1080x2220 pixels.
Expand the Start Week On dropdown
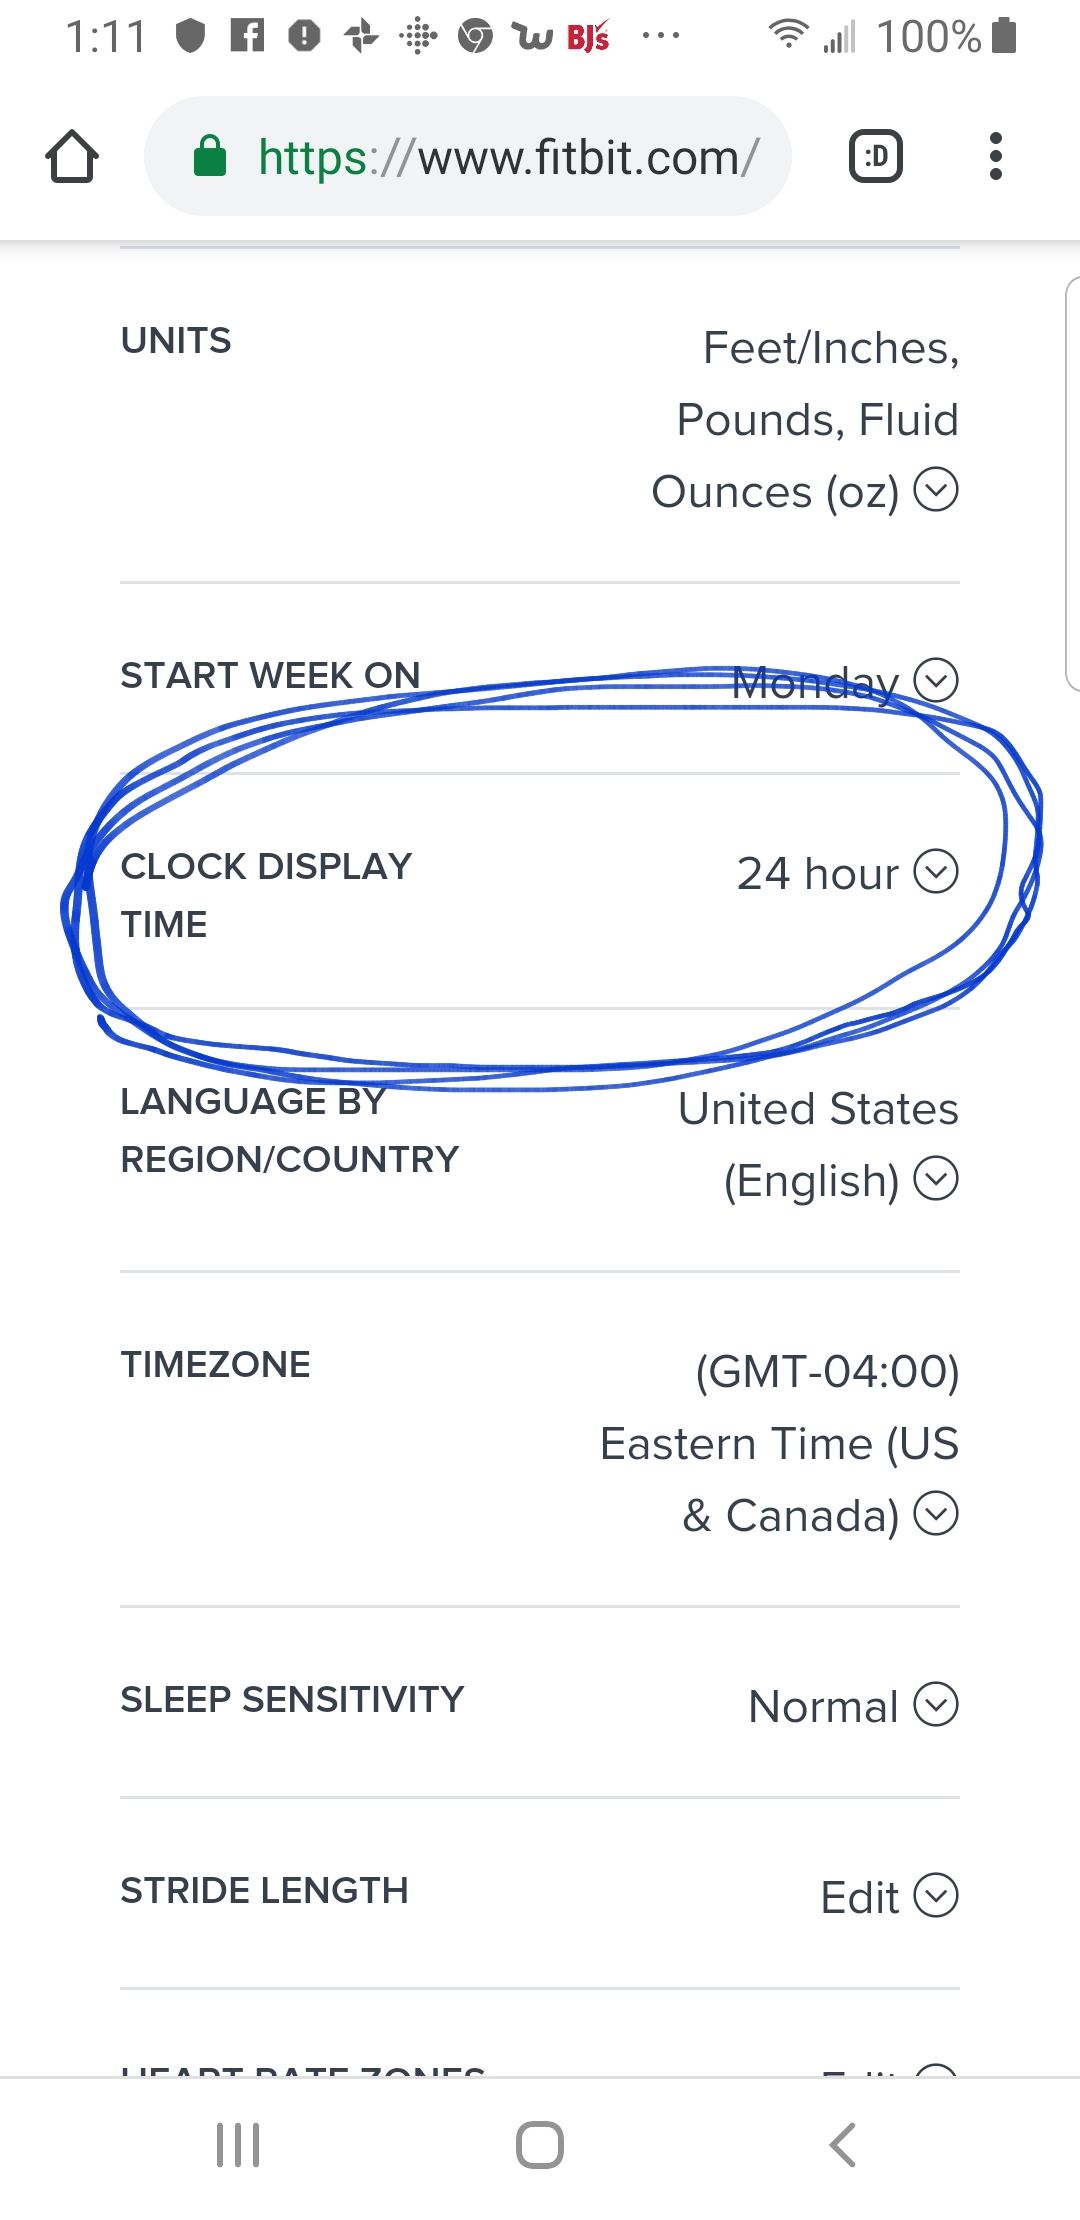[x=936, y=680]
